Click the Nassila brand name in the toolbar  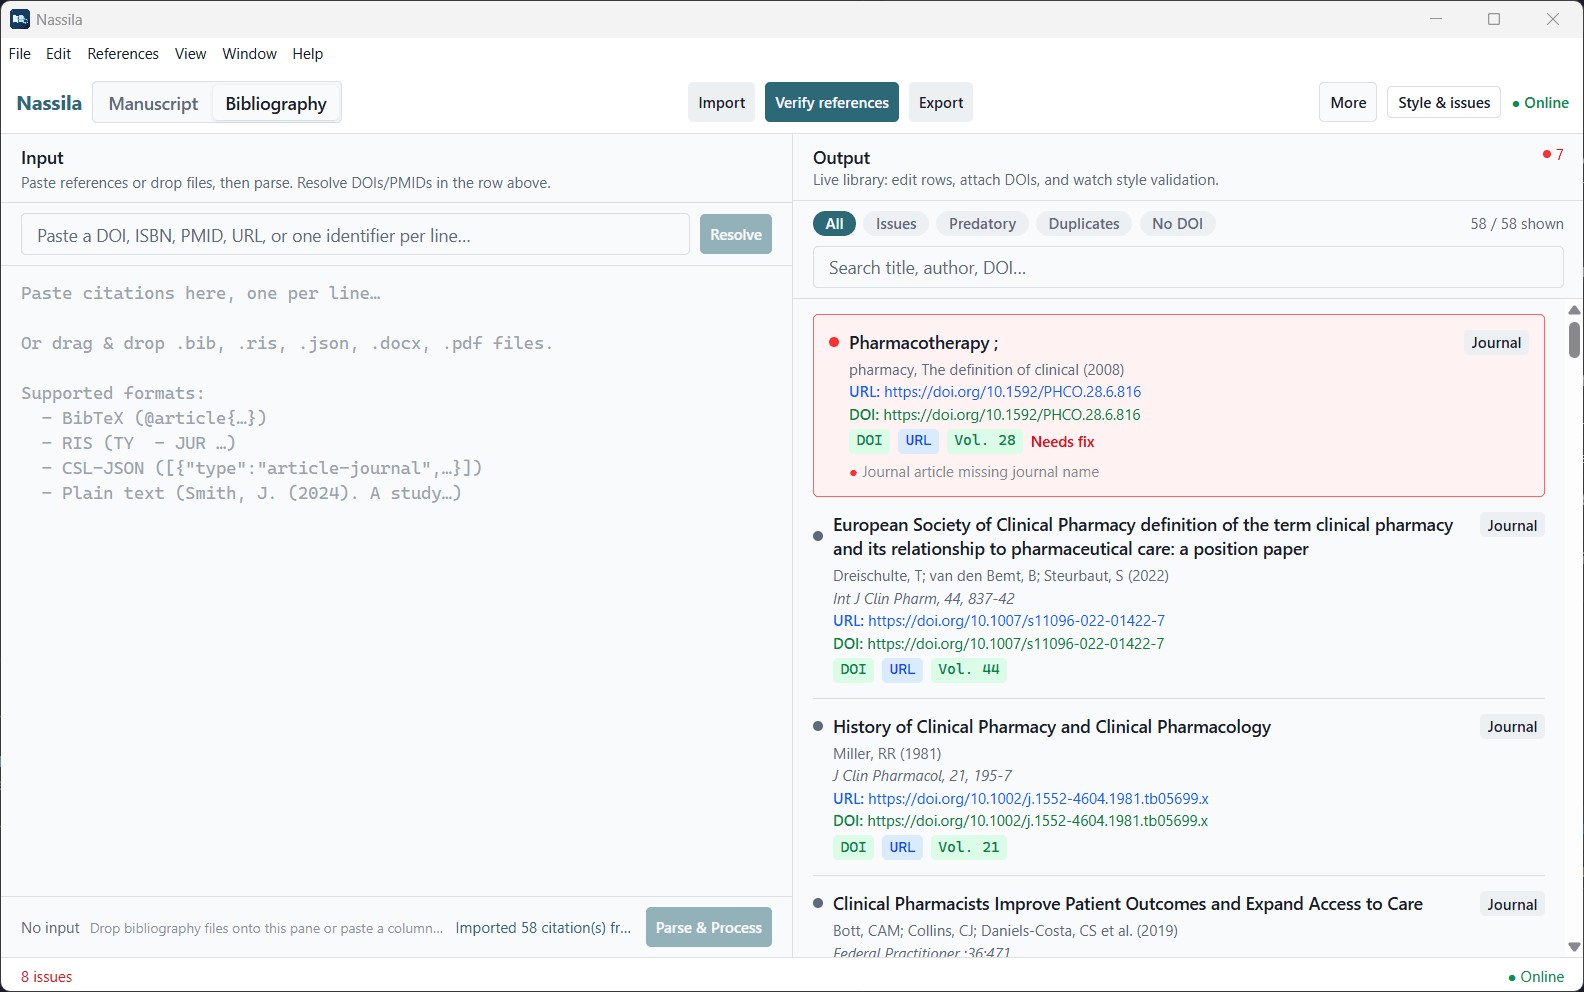pyautogui.click(x=49, y=103)
